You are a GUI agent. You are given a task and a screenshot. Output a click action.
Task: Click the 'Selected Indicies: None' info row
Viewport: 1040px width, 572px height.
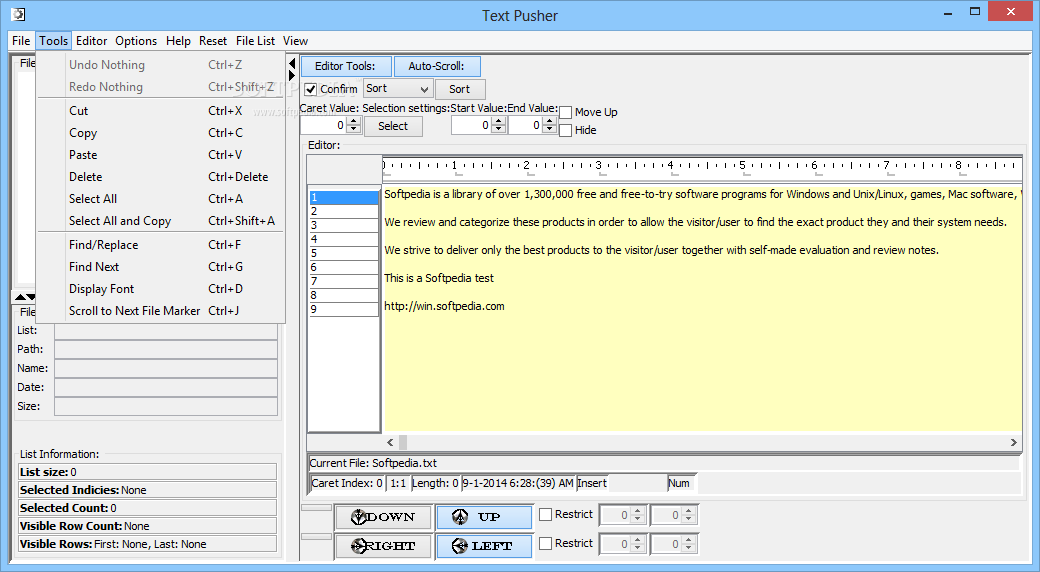point(147,490)
